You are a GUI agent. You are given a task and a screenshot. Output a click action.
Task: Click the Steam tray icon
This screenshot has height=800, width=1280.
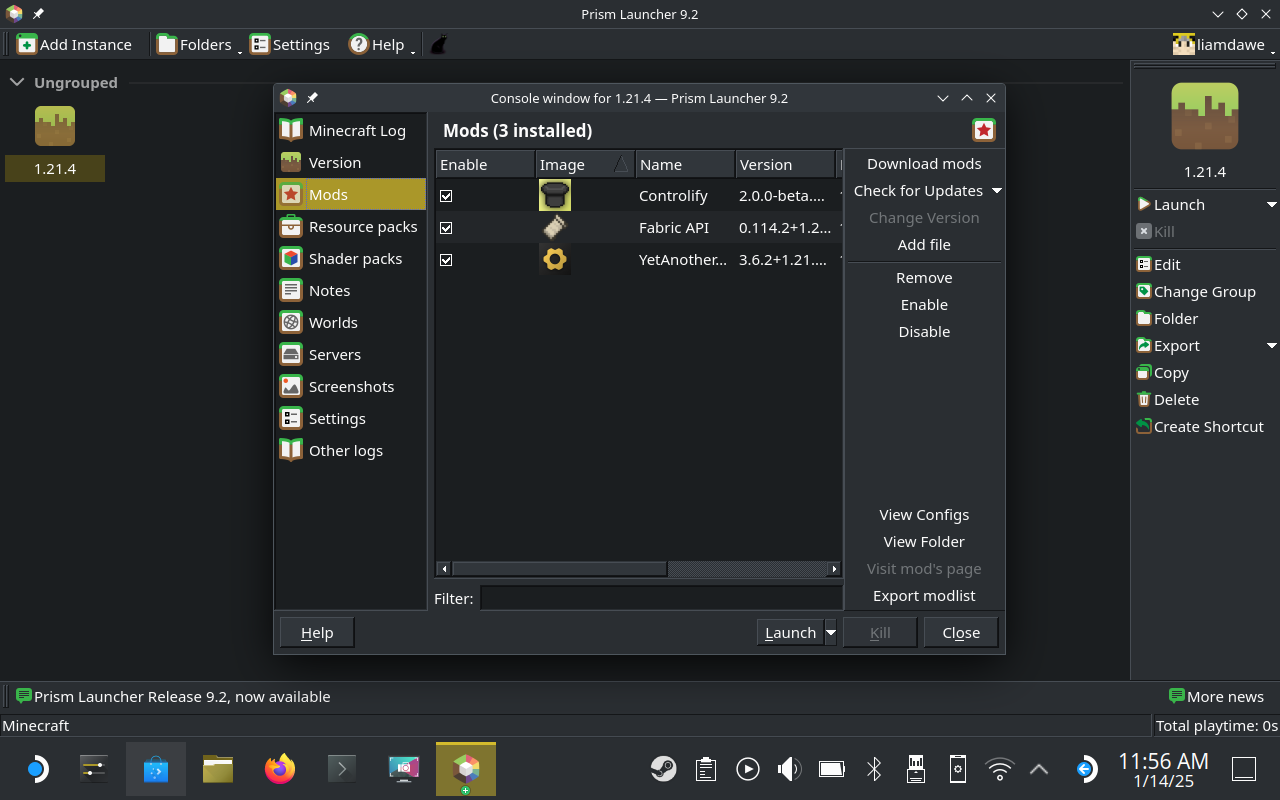[x=662, y=768]
